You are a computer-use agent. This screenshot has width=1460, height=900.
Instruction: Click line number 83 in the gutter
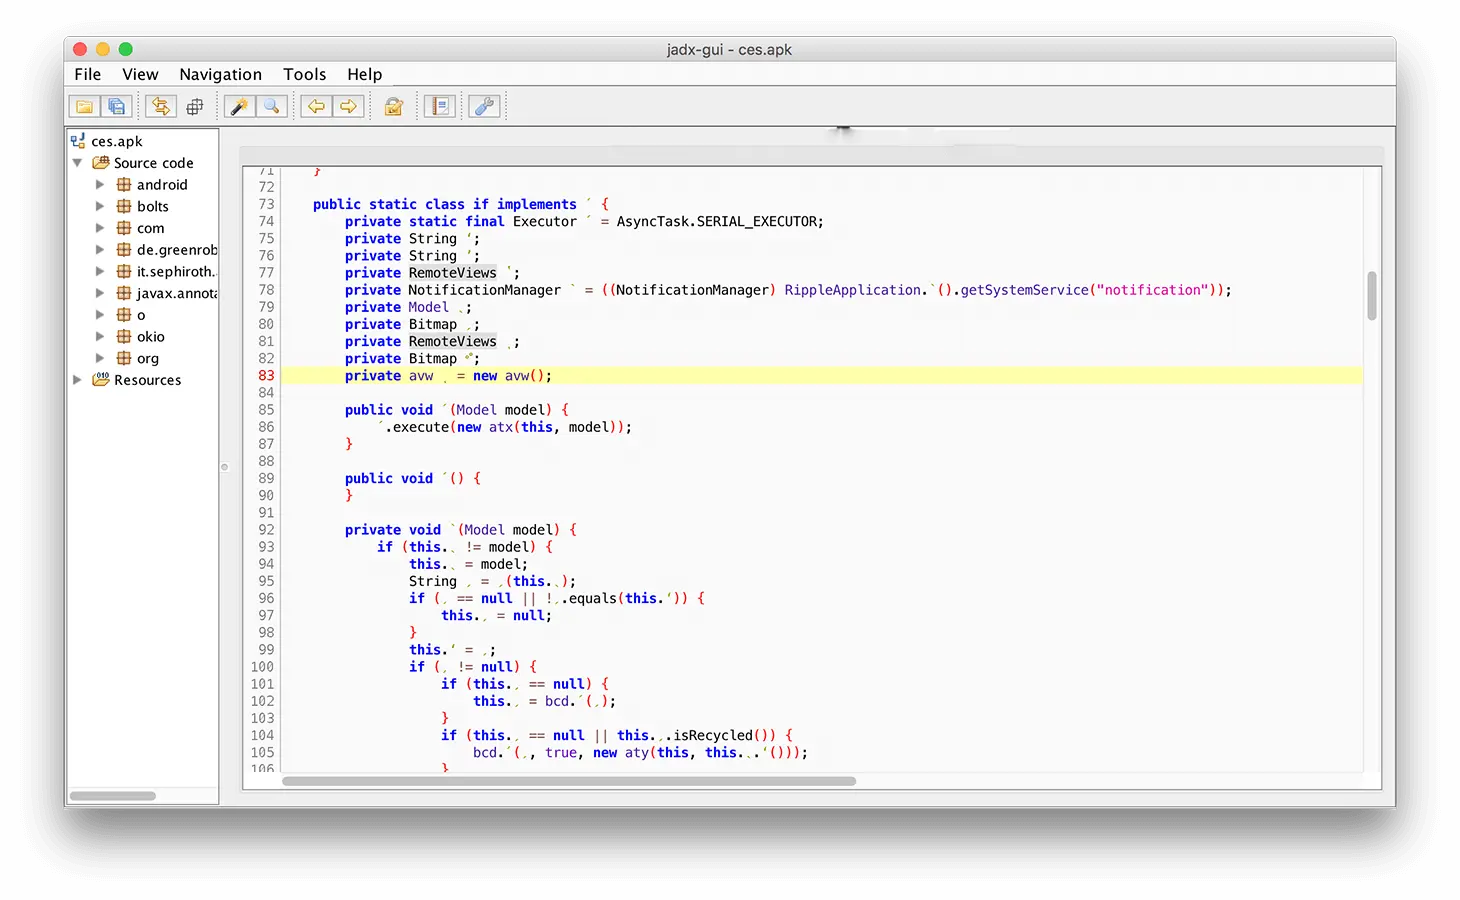coord(266,376)
